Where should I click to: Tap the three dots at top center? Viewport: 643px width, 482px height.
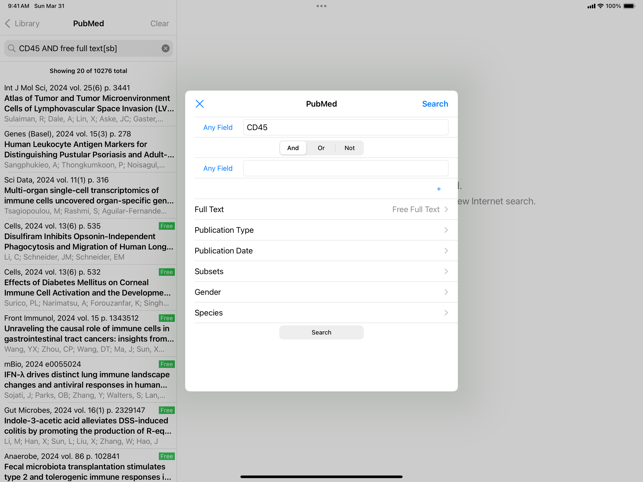point(321,6)
